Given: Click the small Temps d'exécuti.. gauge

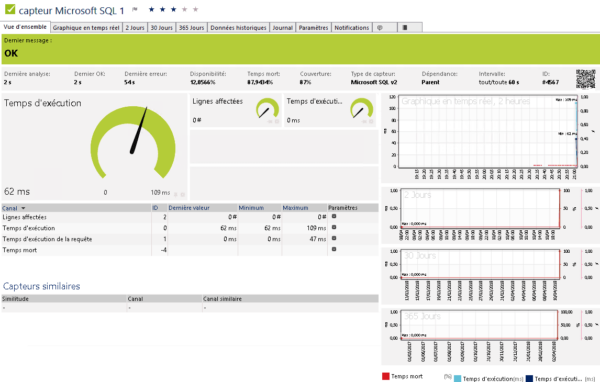Looking at the screenshot, I should [362, 109].
